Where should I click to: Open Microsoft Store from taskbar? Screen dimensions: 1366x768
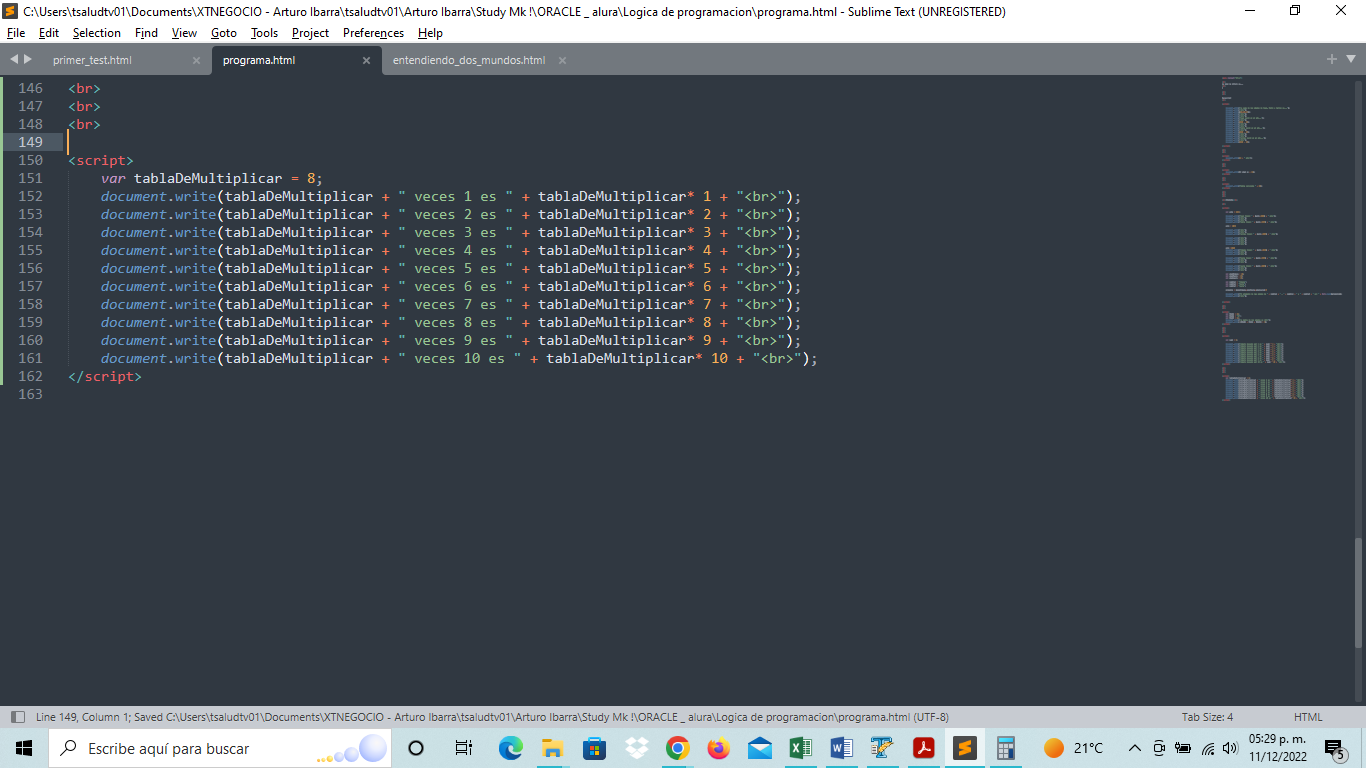pos(595,748)
